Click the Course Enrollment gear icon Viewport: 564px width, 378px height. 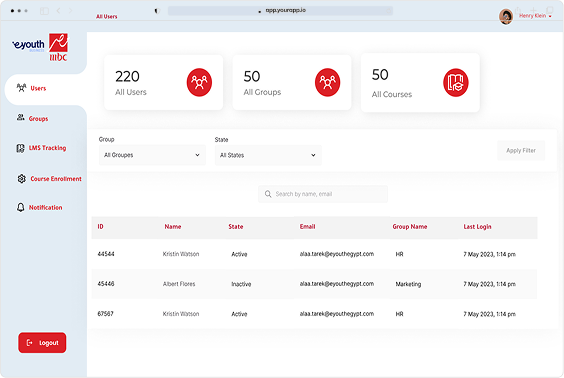[x=22, y=178]
